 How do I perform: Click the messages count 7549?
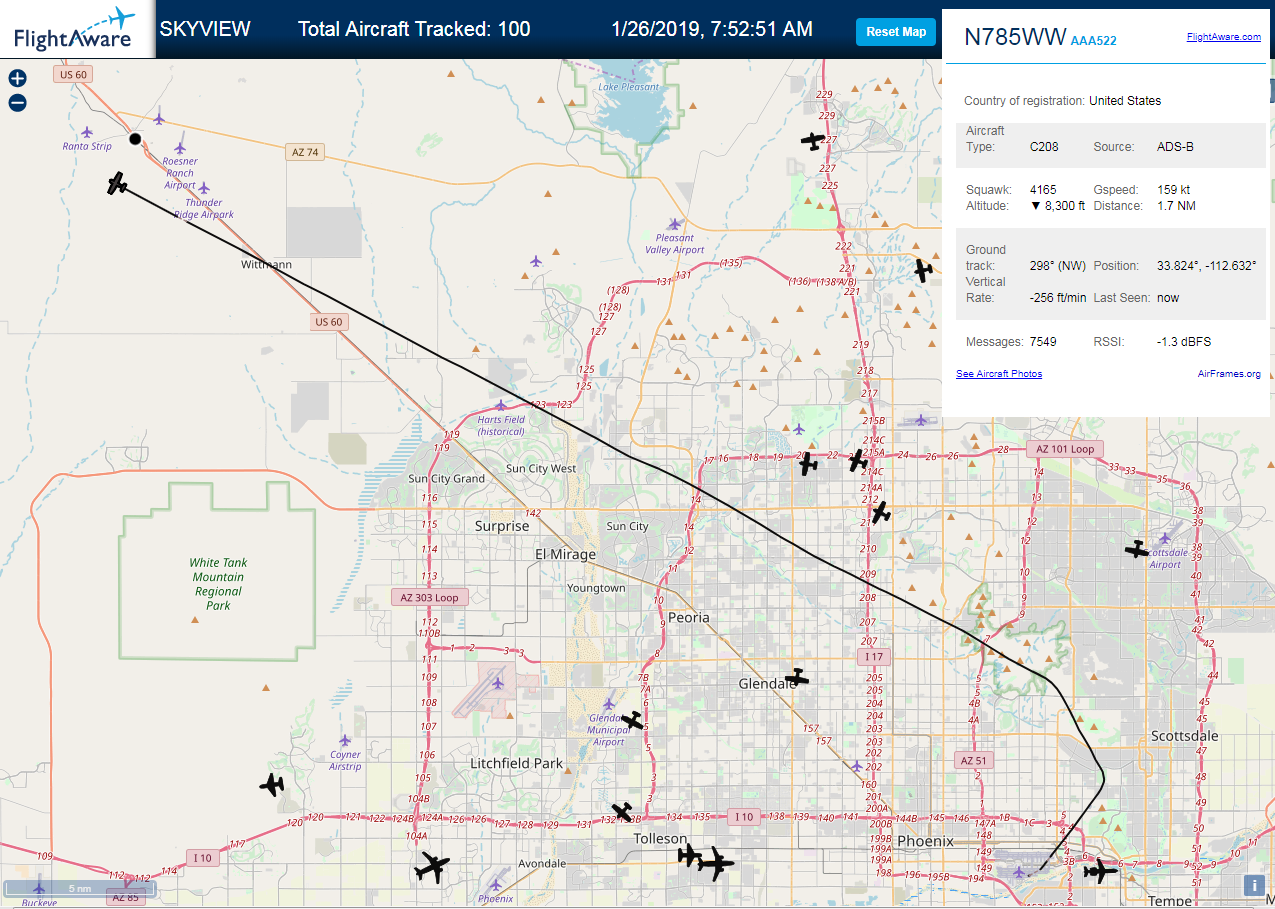point(1043,342)
